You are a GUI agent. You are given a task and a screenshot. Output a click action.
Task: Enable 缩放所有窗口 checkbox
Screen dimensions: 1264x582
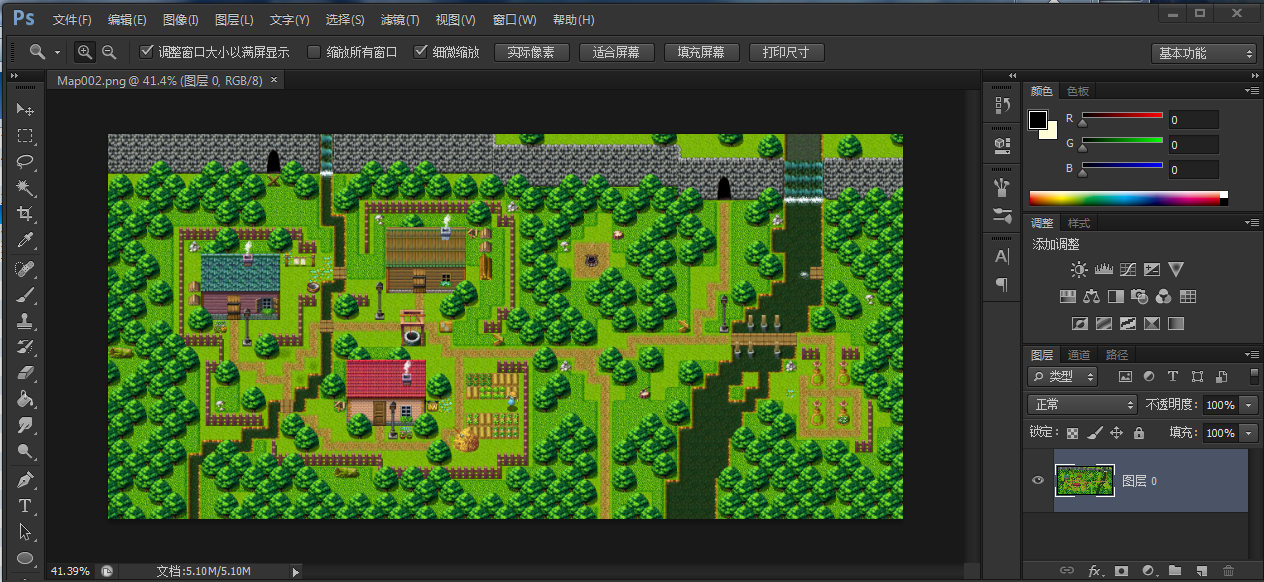313,52
